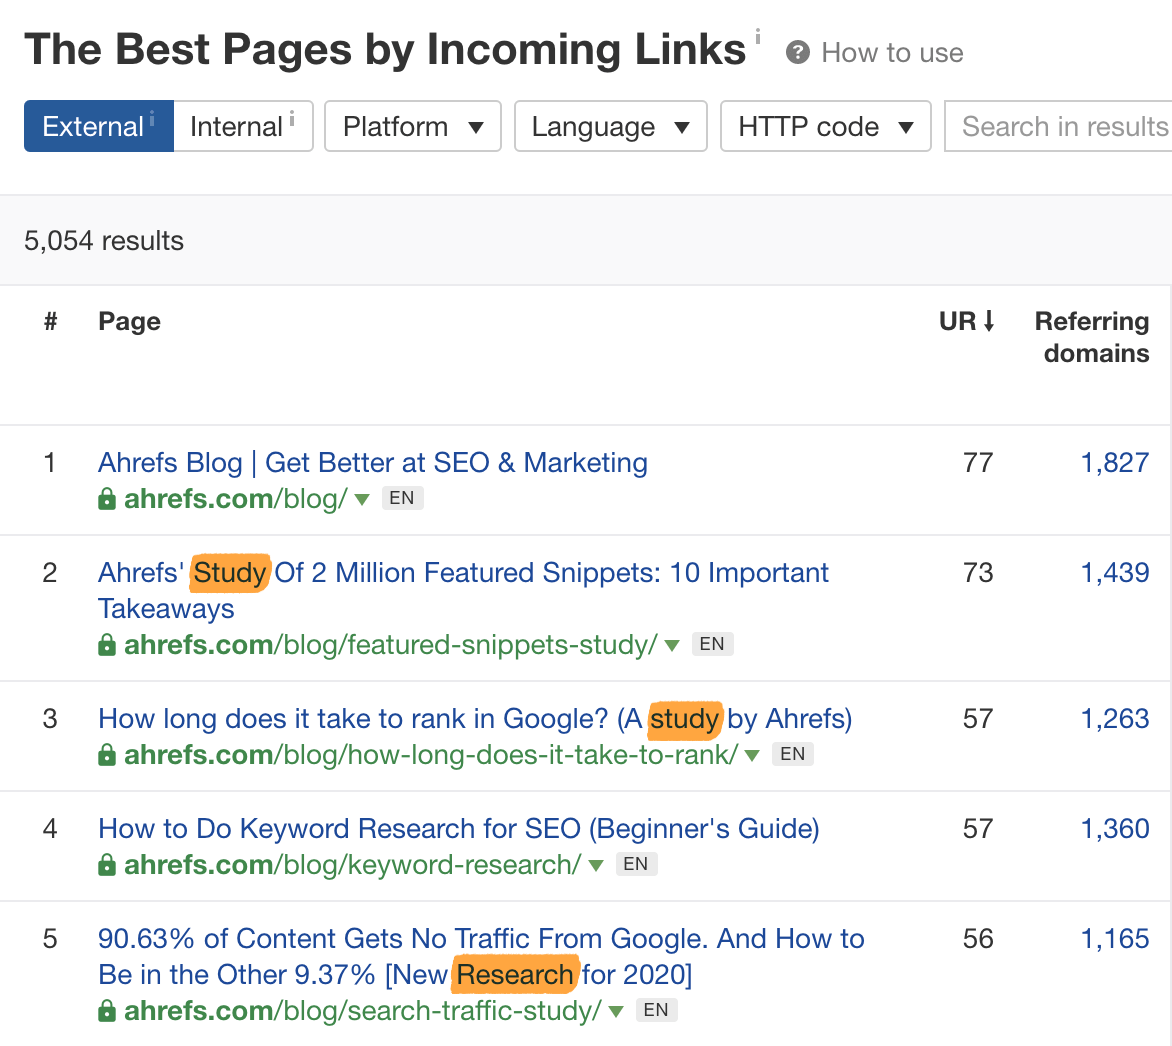The image size is (1172, 1046).
Task: Click the green padlock icon for ahrefs.com/blog/
Action: tap(107, 499)
